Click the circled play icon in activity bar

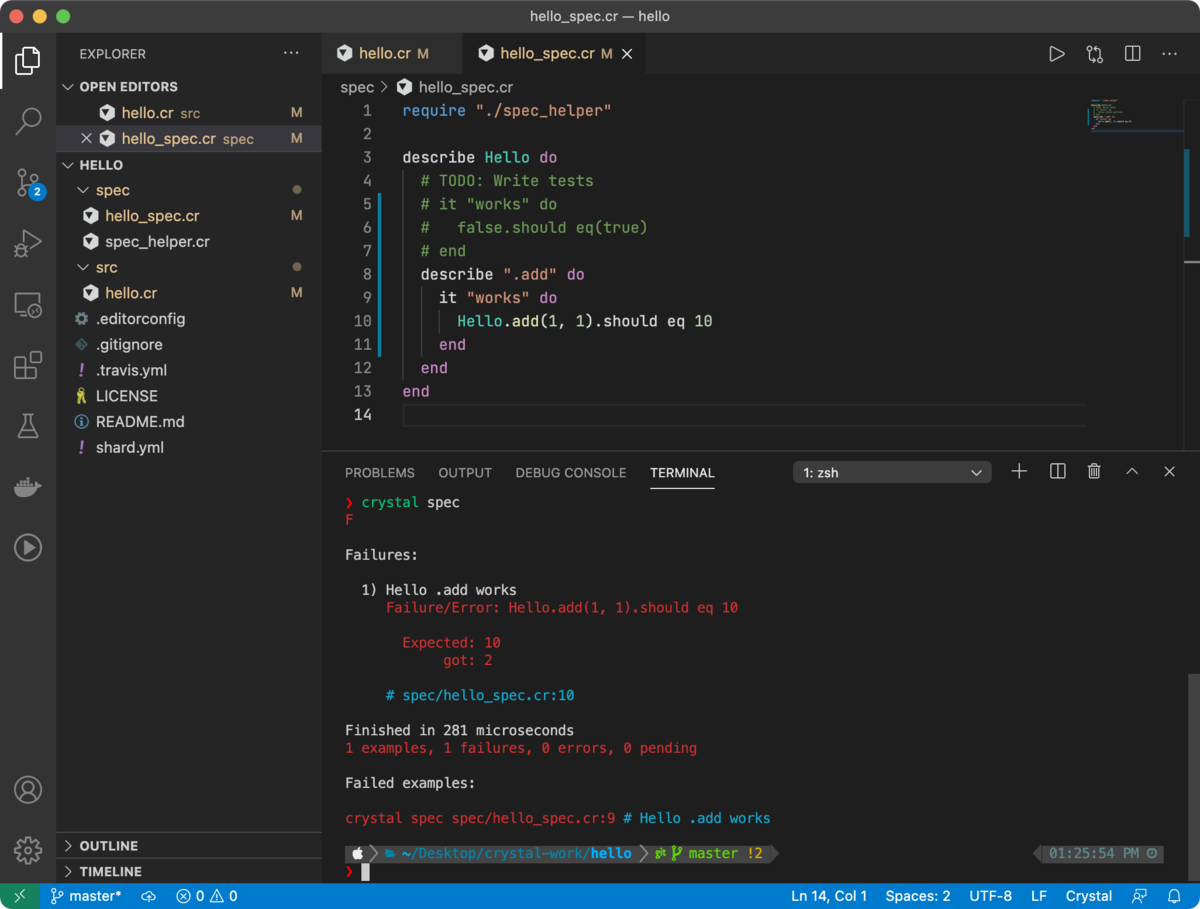28,547
